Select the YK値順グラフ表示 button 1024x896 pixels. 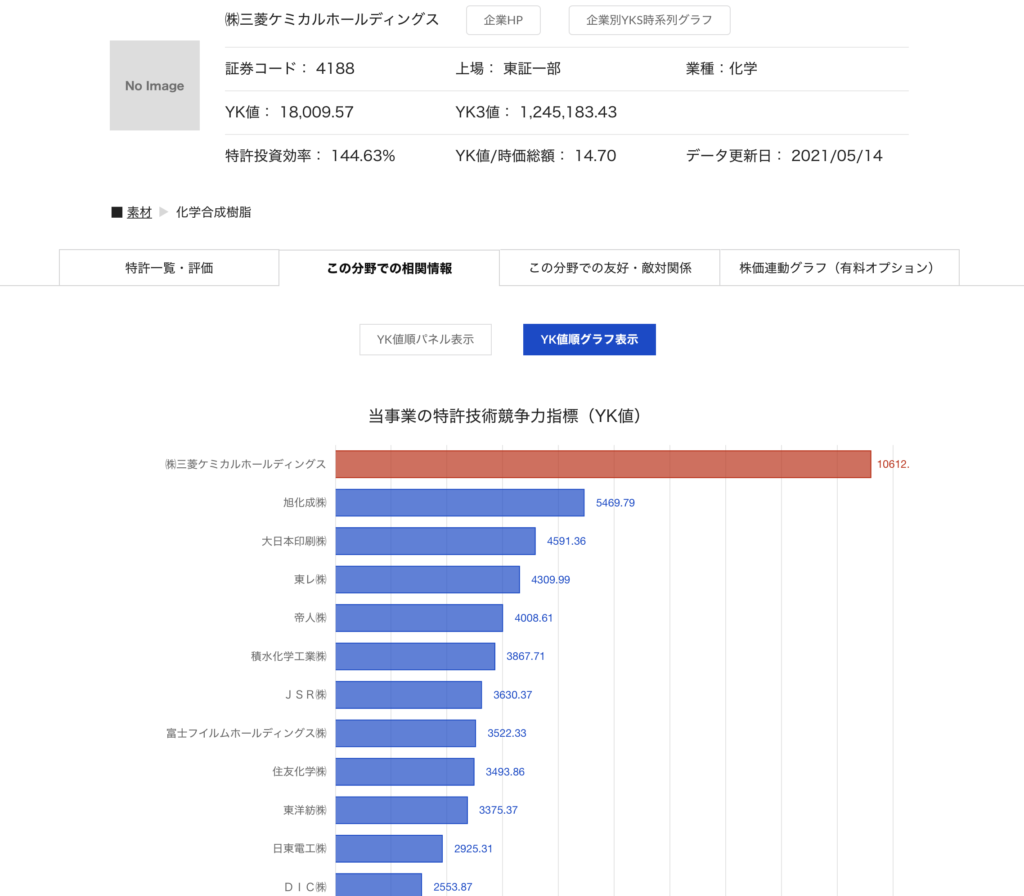[589, 340]
